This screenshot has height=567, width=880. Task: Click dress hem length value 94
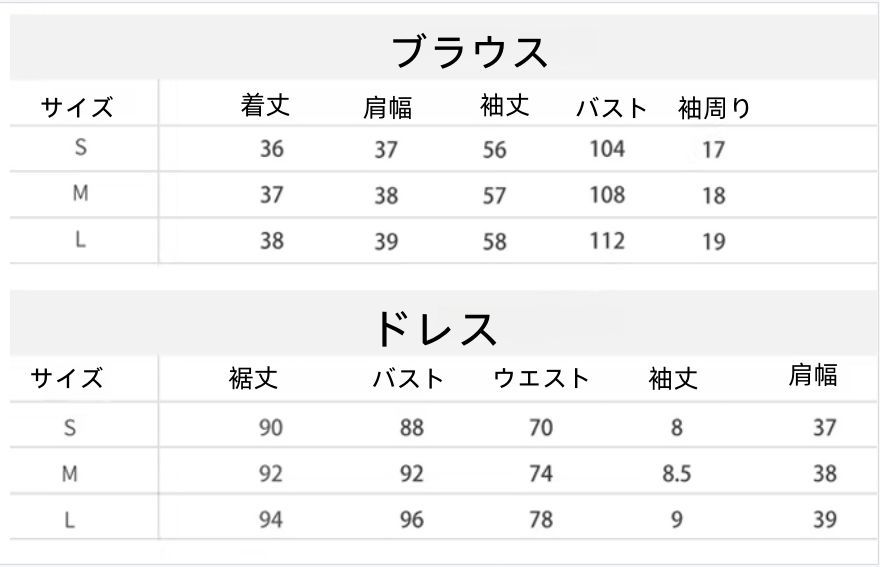point(271,520)
